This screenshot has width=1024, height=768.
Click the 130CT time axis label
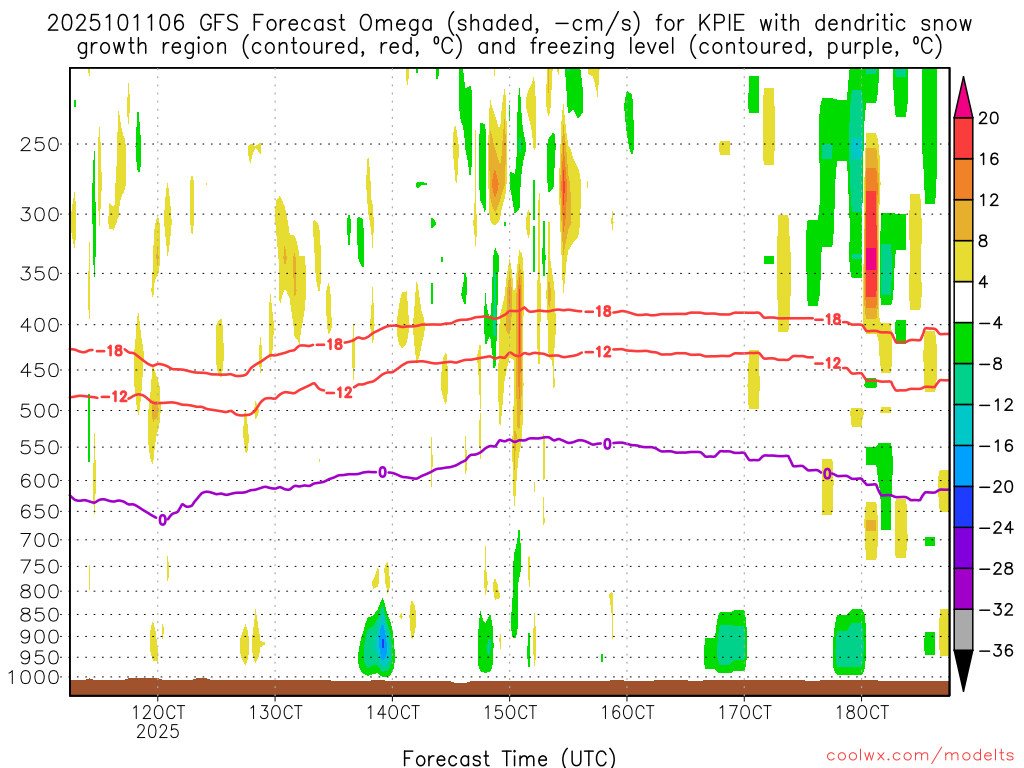[x=275, y=712]
